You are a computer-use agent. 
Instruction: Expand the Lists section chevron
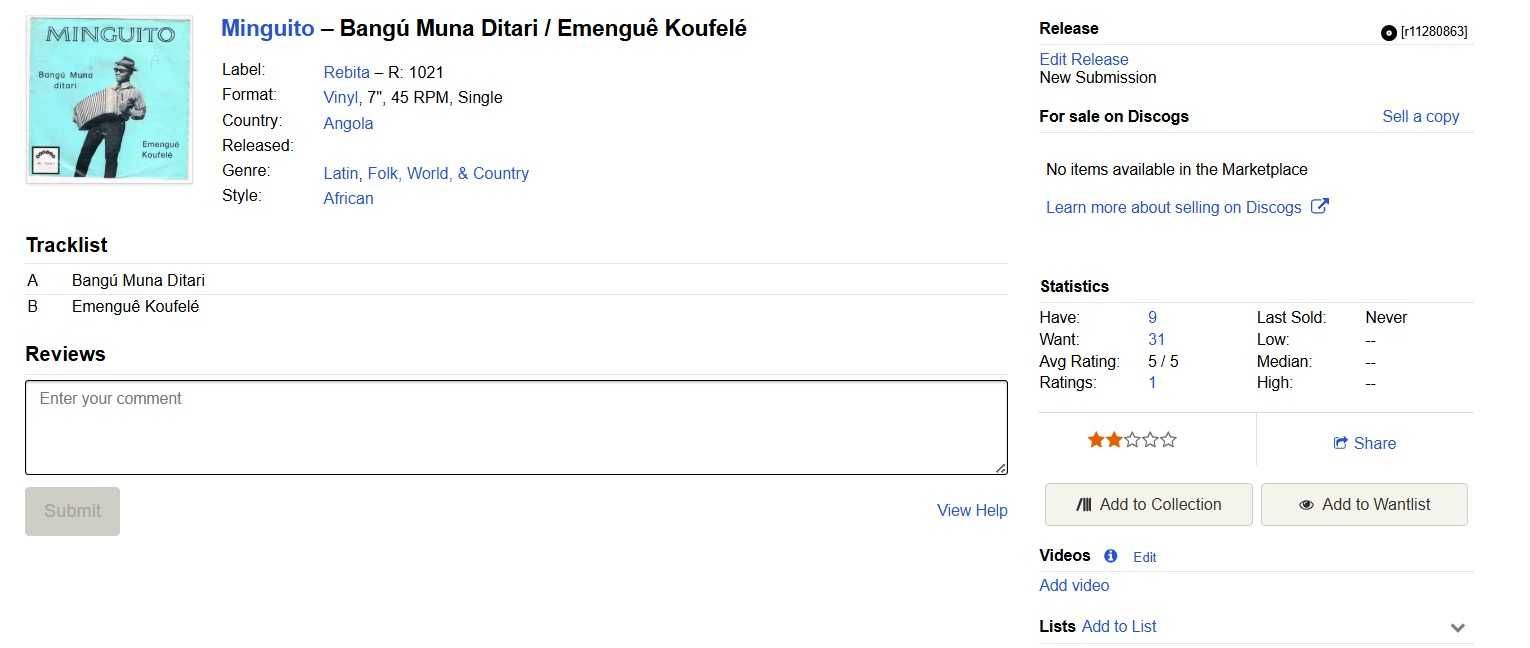[1458, 628]
